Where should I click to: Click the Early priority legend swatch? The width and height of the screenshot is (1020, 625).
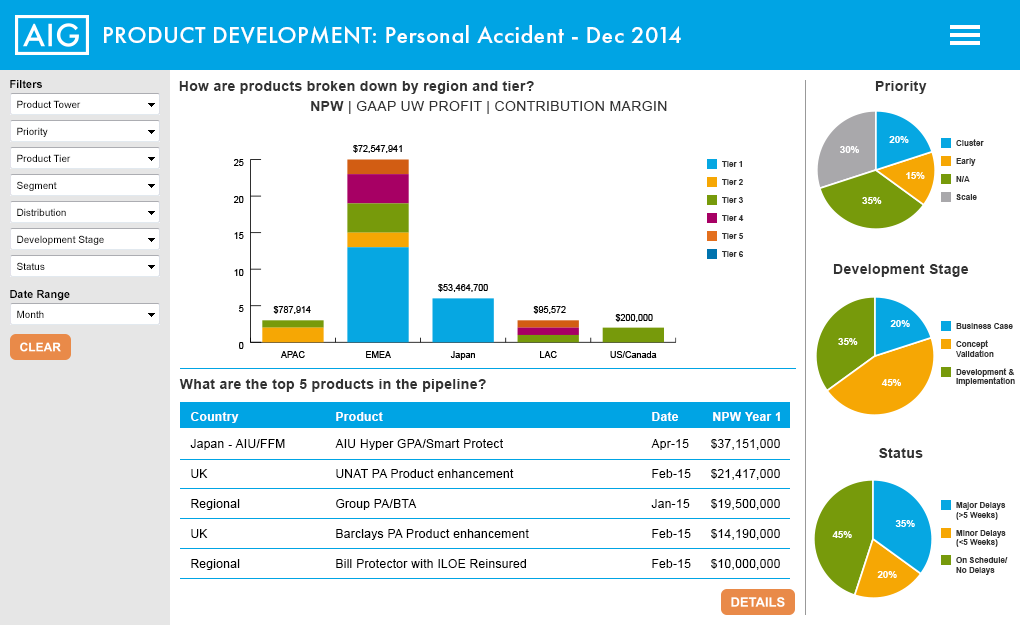[946, 161]
